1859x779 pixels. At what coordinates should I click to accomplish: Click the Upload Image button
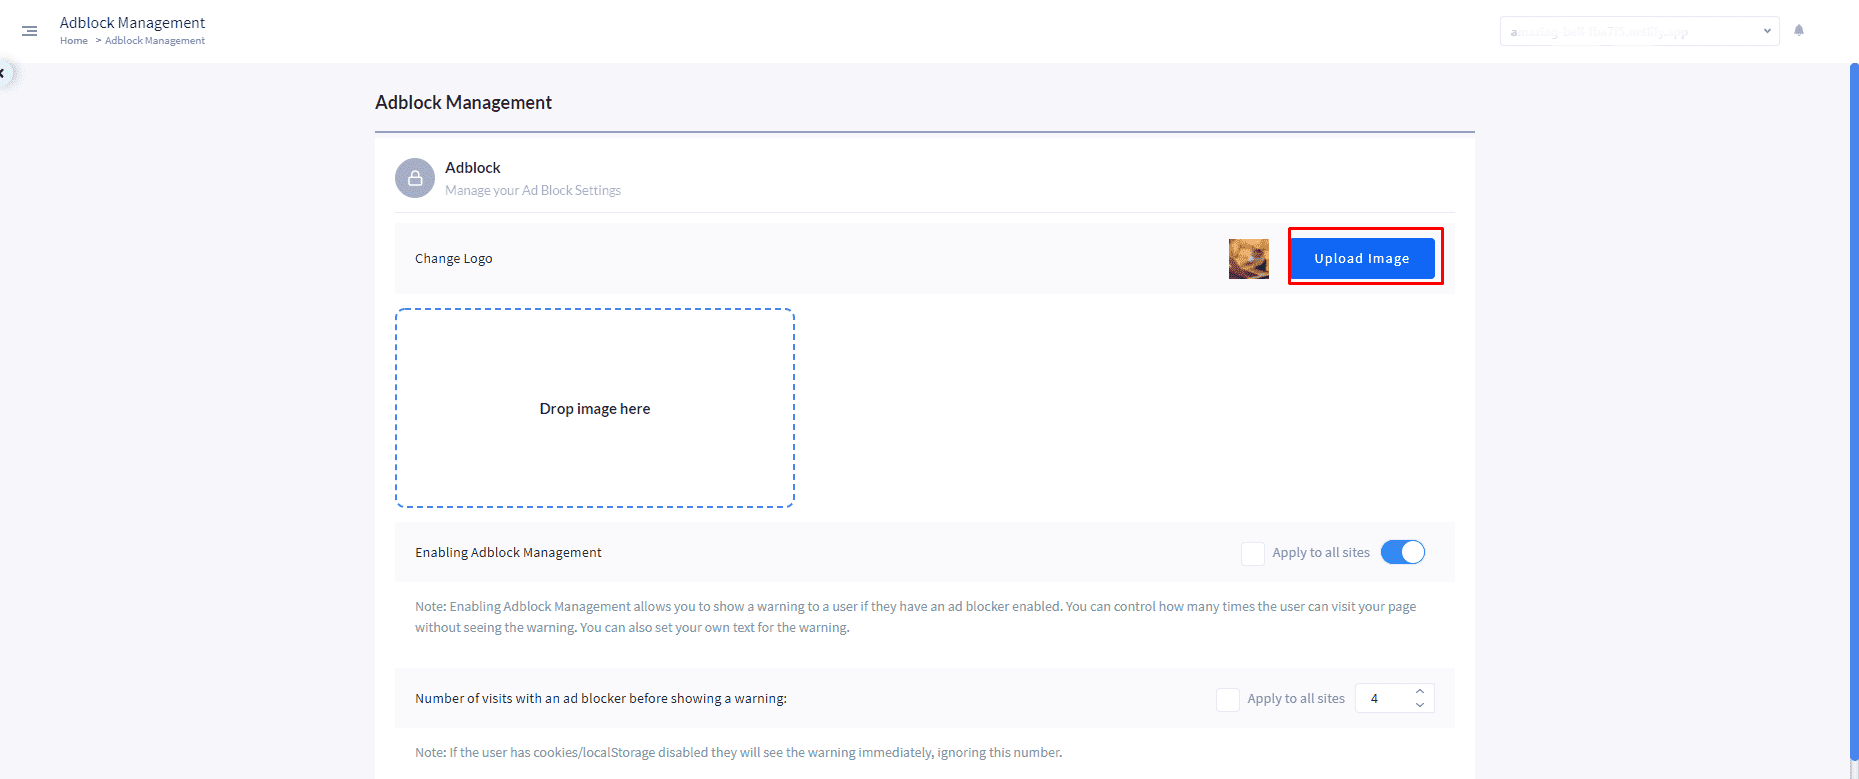(x=1362, y=258)
